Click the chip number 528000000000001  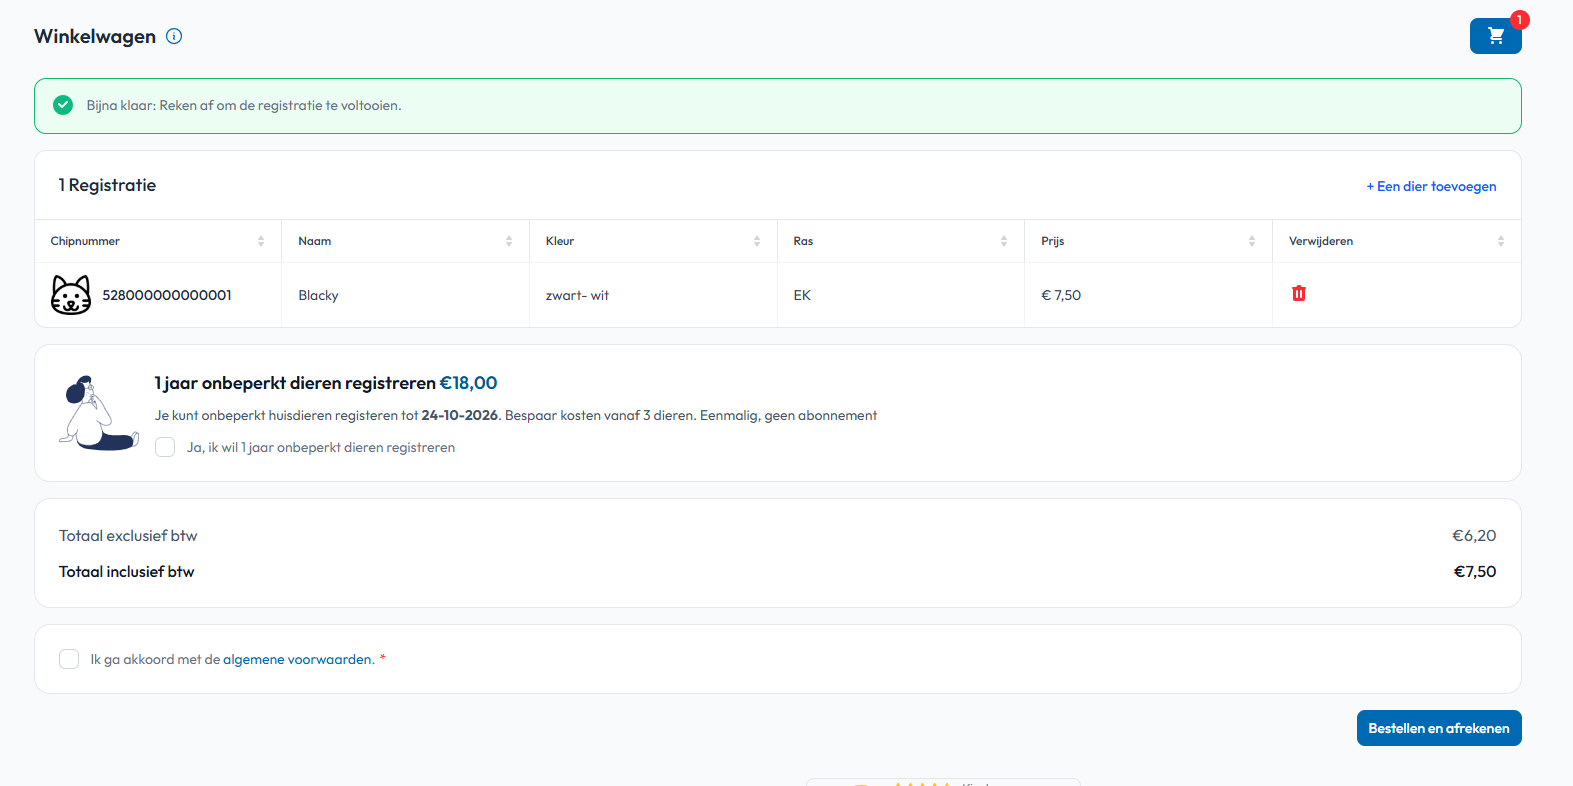(x=167, y=295)
